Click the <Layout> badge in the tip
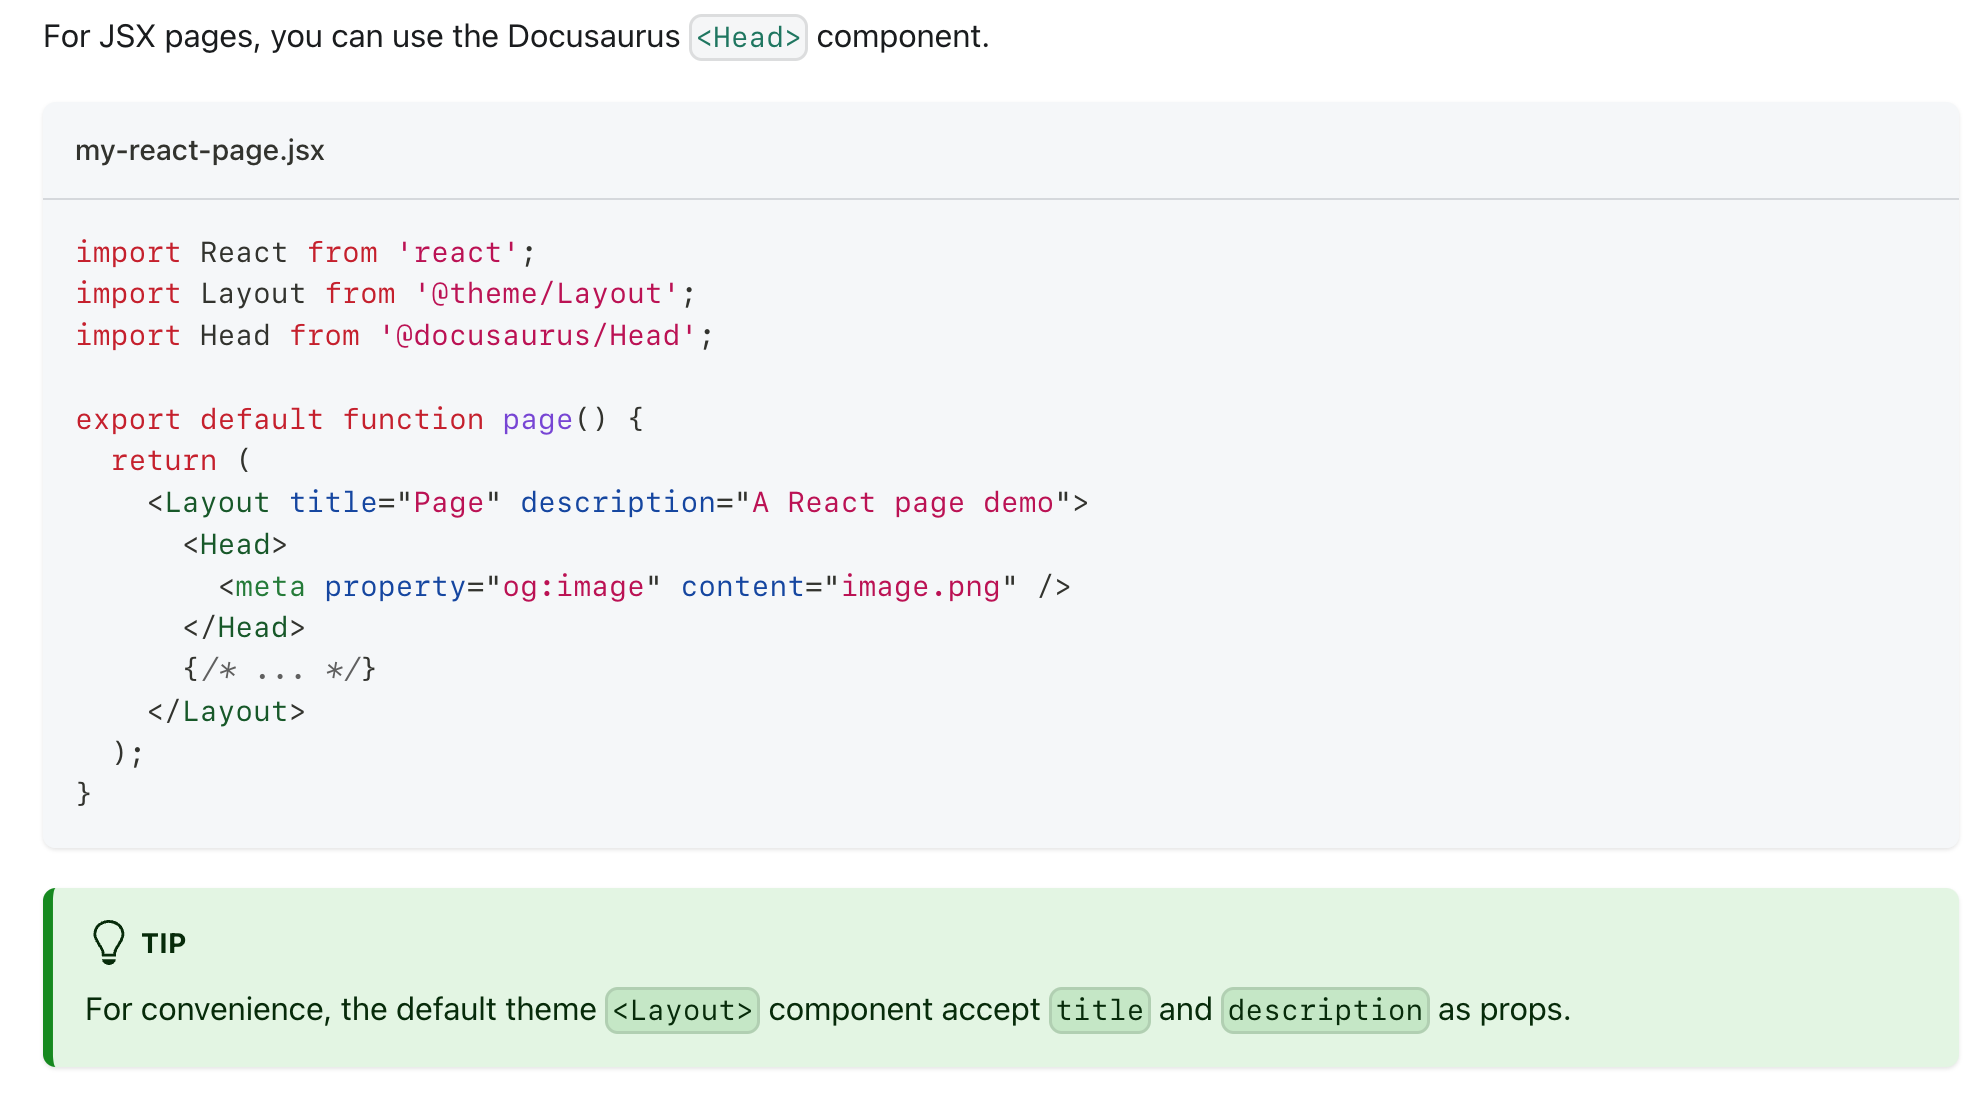This screenshot has height=1104, width=1976. point(683,1010)
